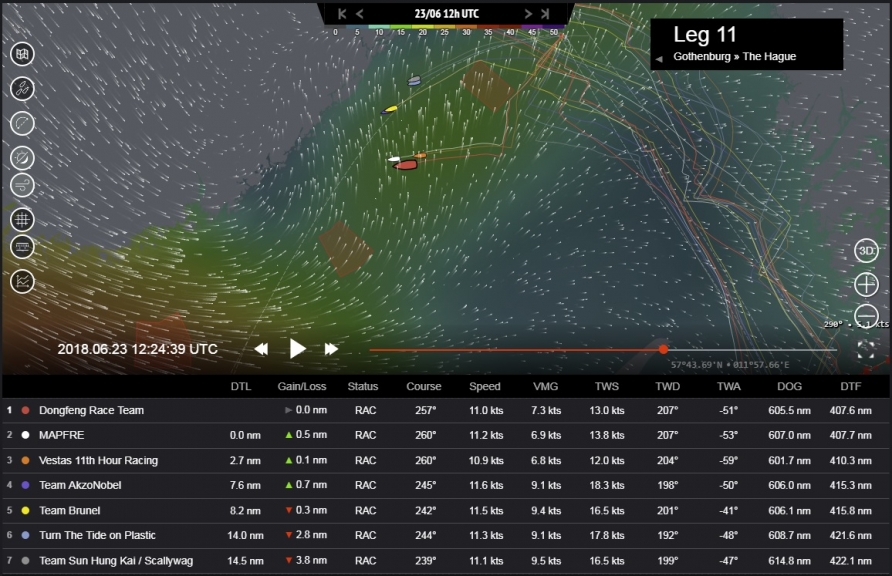Zoom out of the map
The image size is (892, 576).
point(866,315)
